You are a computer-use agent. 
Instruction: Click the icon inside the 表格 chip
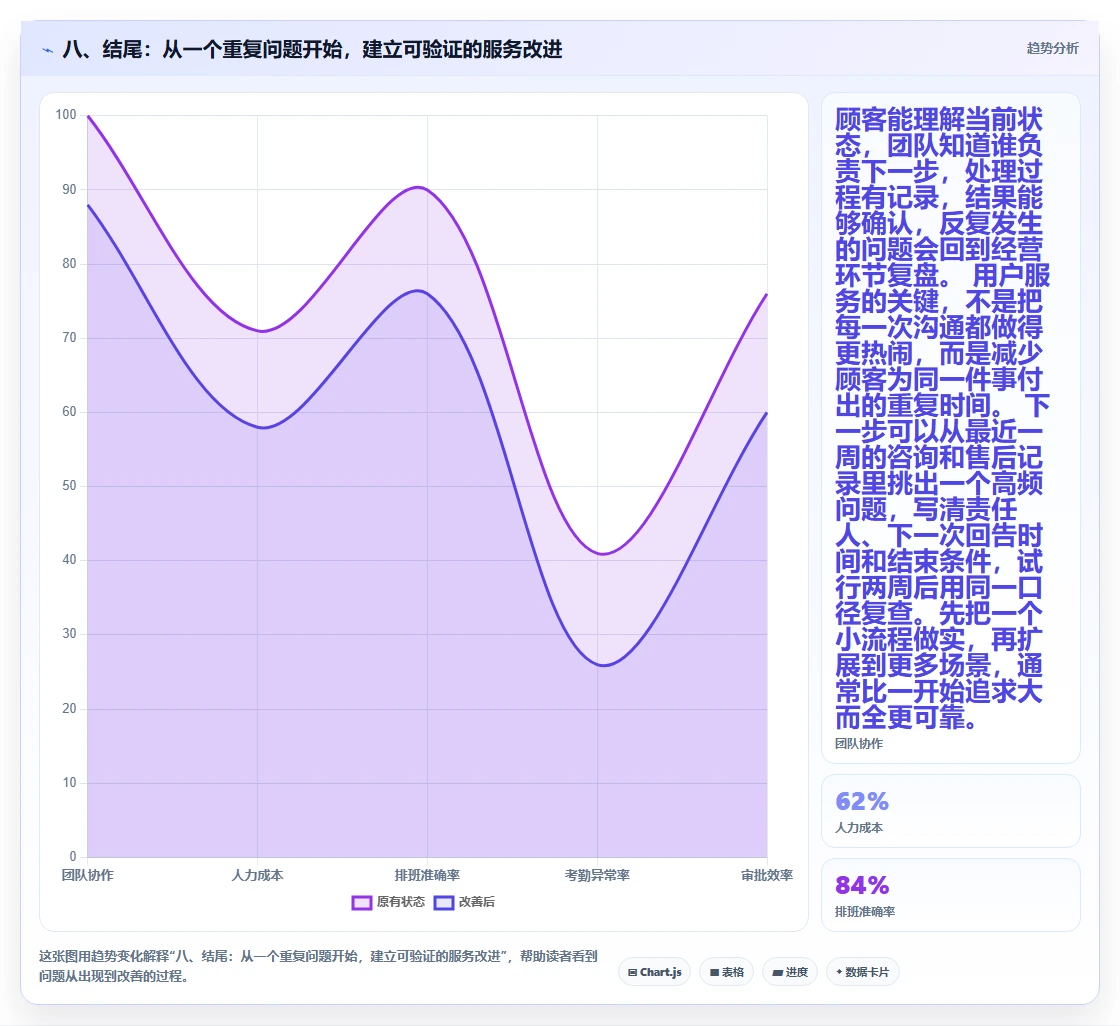point(714,972)
